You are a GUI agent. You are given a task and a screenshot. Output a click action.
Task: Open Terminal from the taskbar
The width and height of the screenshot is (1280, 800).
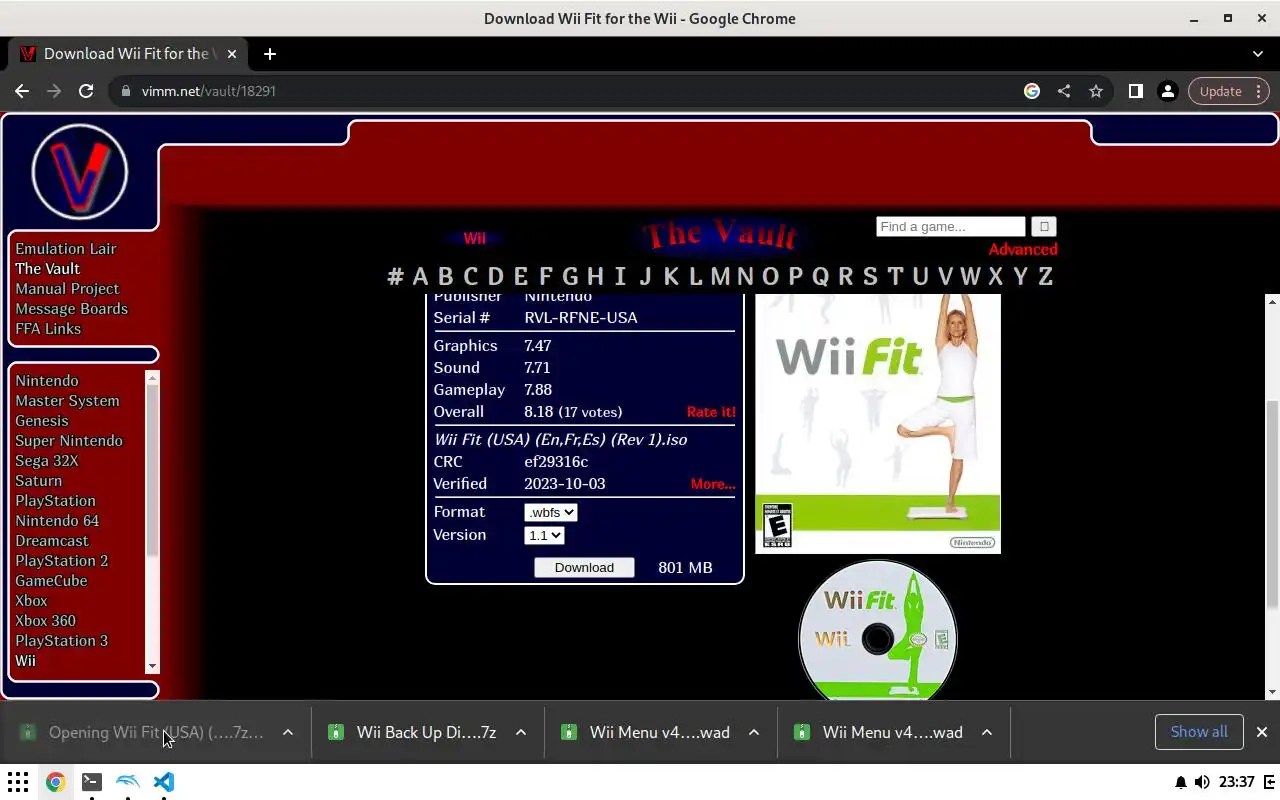click(x=91, y=782)
